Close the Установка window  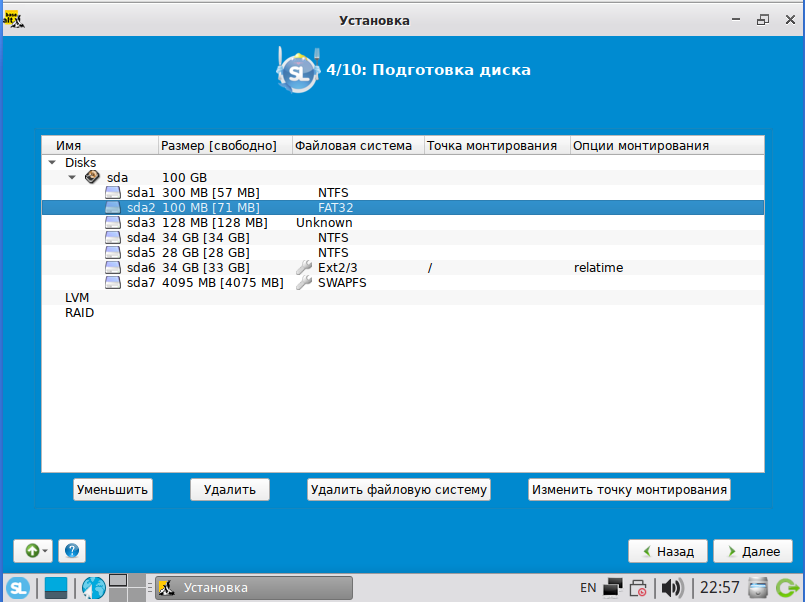click(790, 20)
